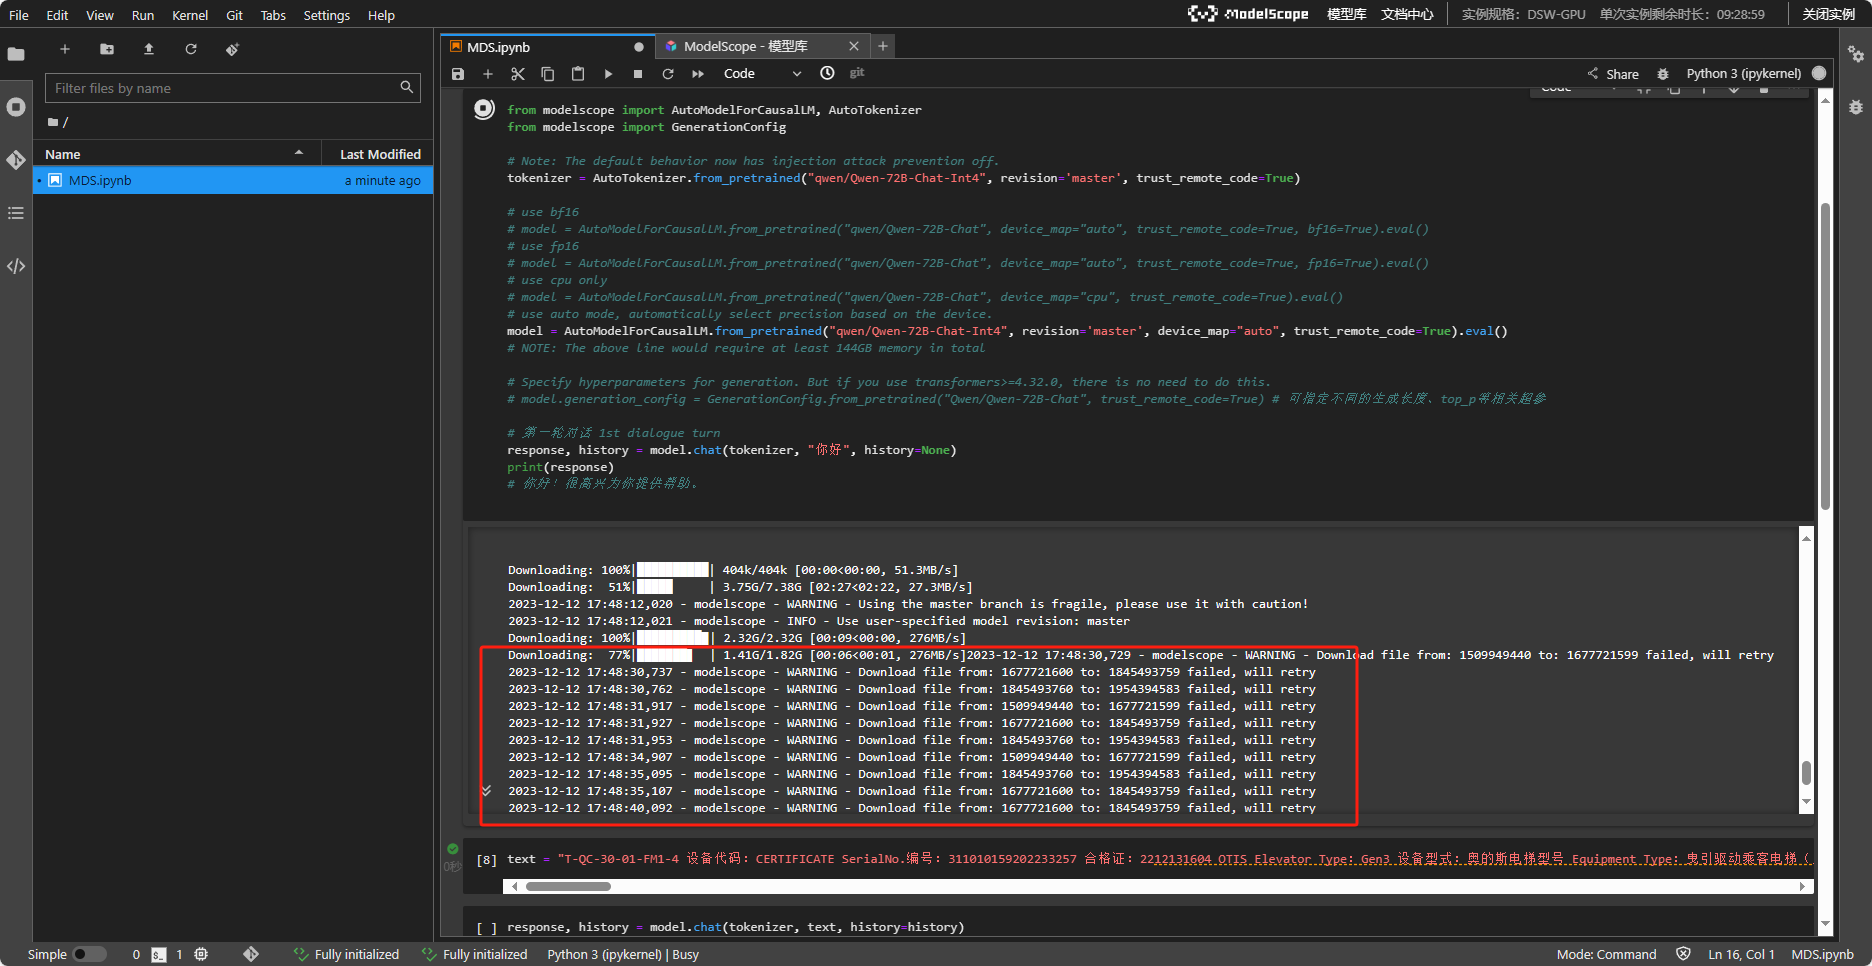The width and height of the screenshot is (1872, 966).
Task: Click the terminal count icon in status bar
Action: point(159,955)
